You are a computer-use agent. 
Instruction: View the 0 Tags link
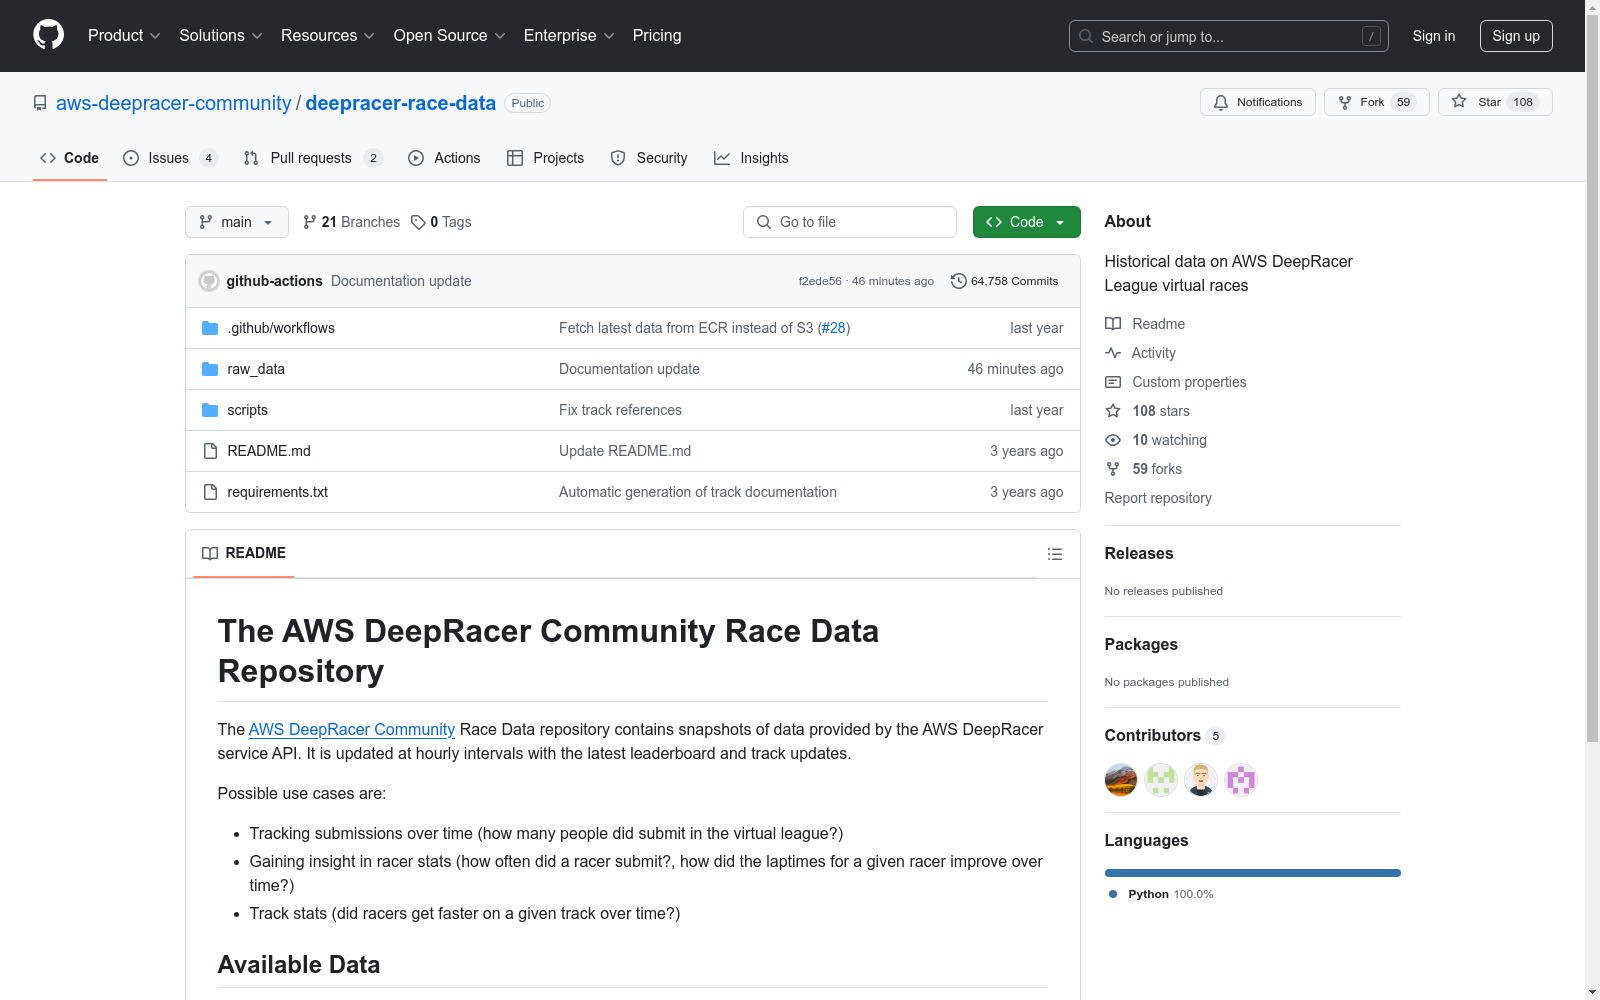[x=441, y=222]
